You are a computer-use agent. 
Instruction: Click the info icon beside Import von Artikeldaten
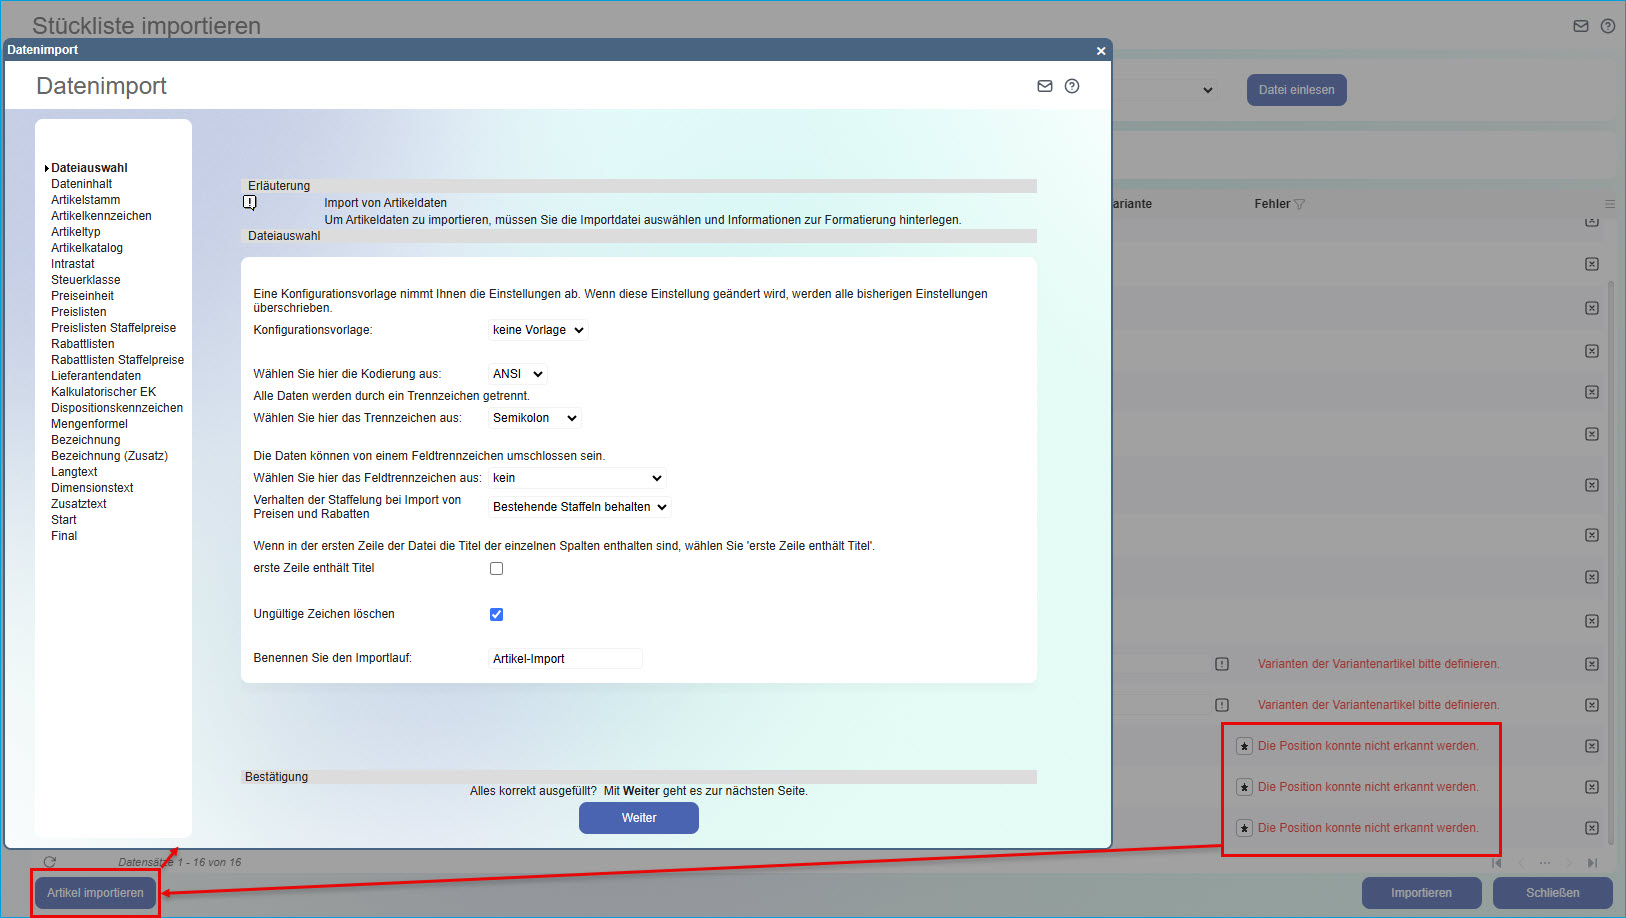click(250, 203)
